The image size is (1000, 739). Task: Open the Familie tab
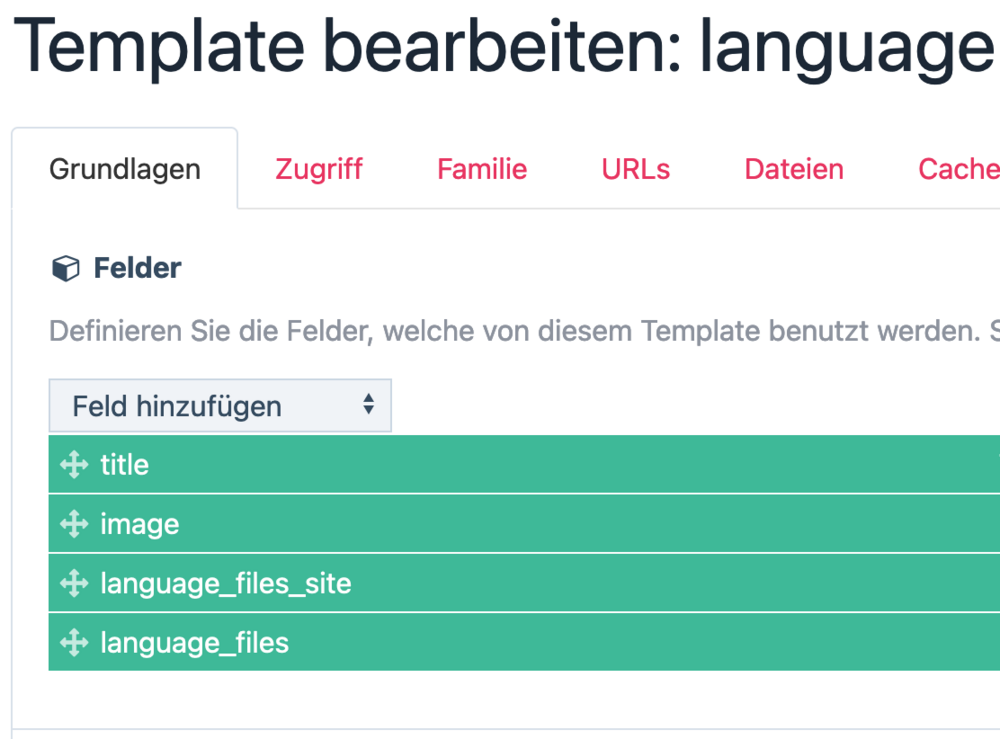[482, 169]
